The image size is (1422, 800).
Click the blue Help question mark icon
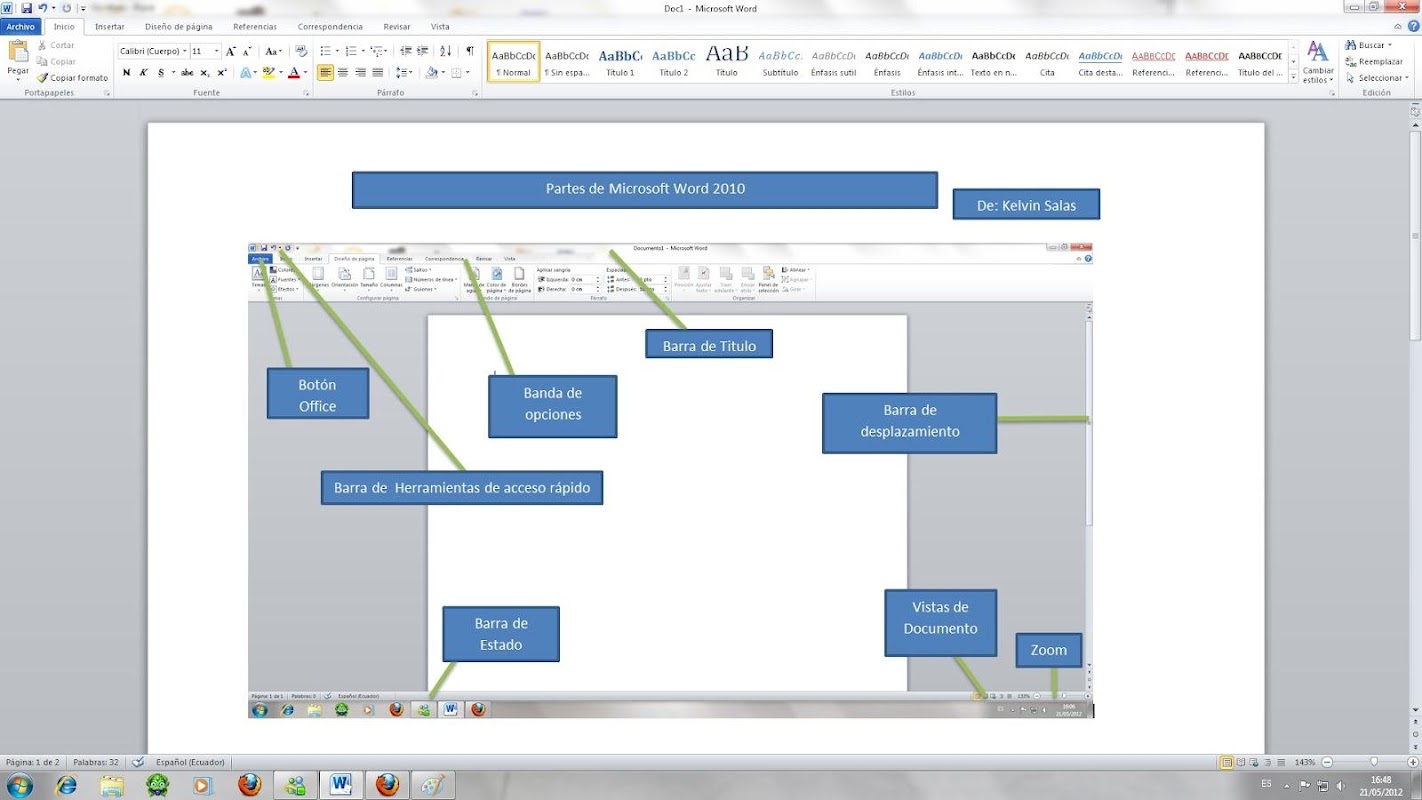(x=1412, y=27)
